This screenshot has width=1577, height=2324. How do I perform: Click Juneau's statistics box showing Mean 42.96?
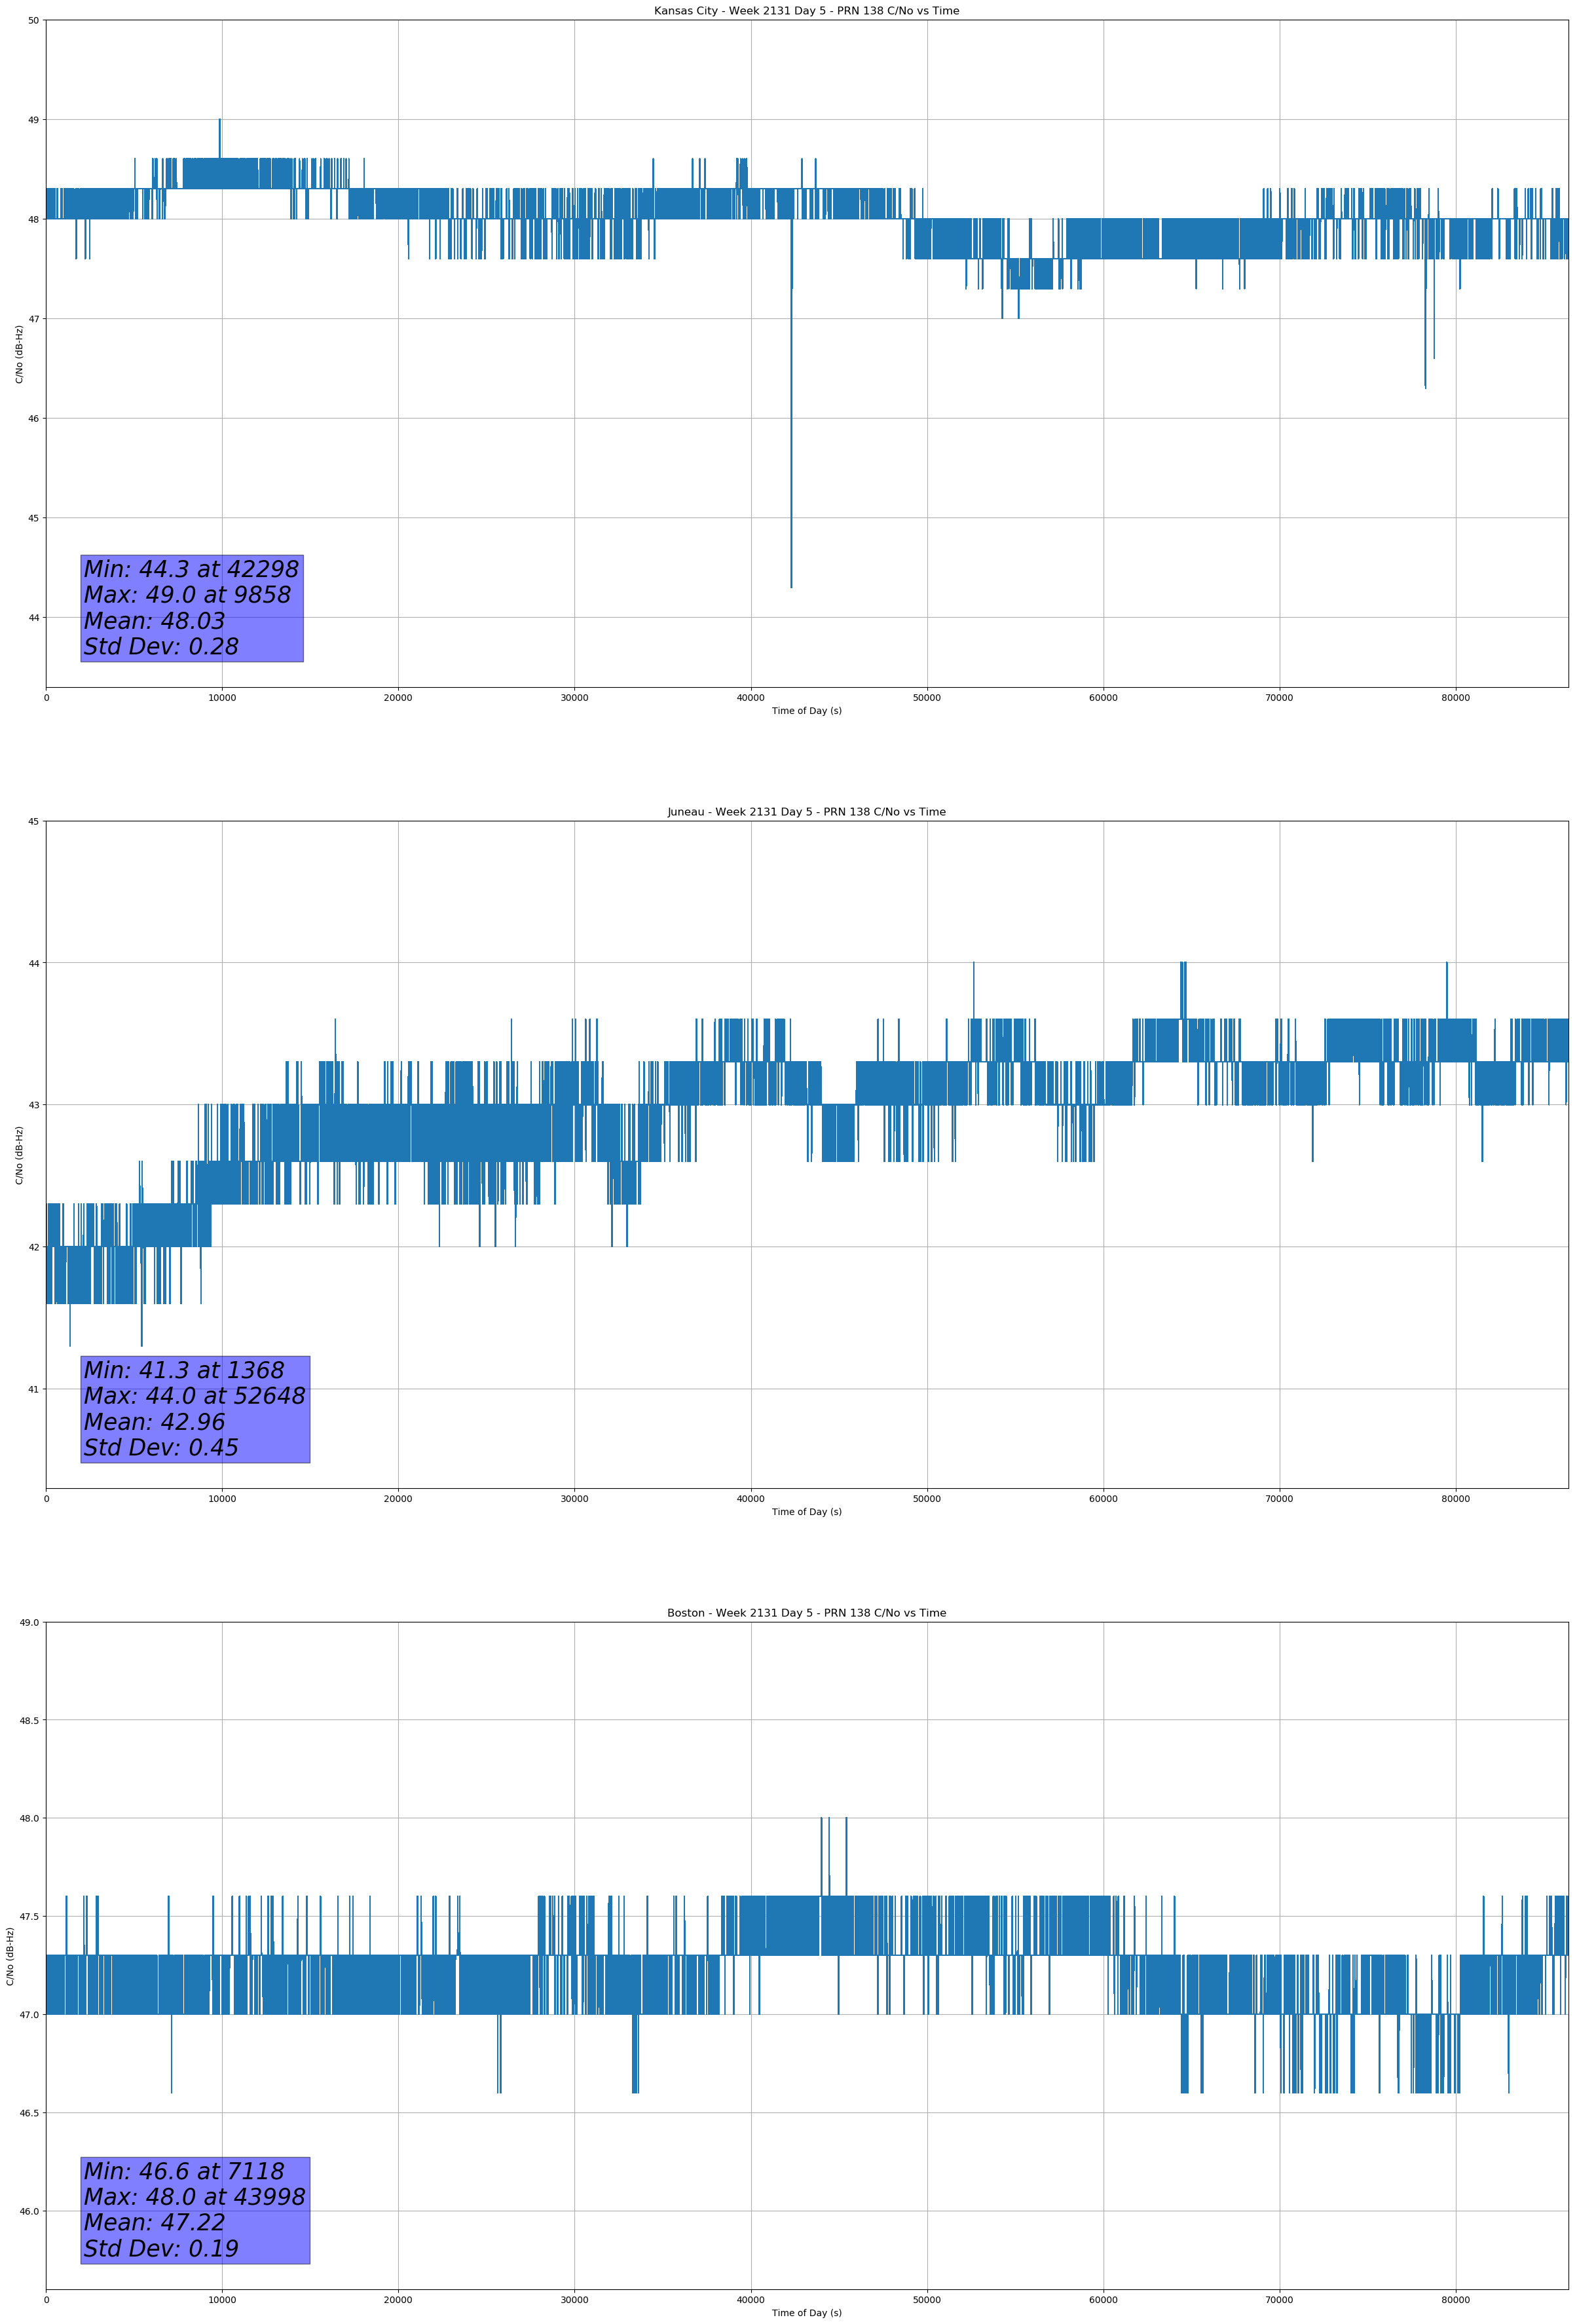coord(195,1409)
